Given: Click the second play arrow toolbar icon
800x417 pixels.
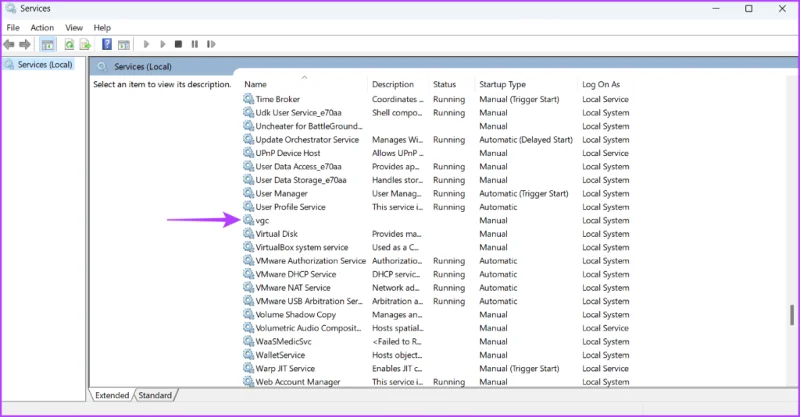Looking at the screenshot, I should click(x=163, y=44).
